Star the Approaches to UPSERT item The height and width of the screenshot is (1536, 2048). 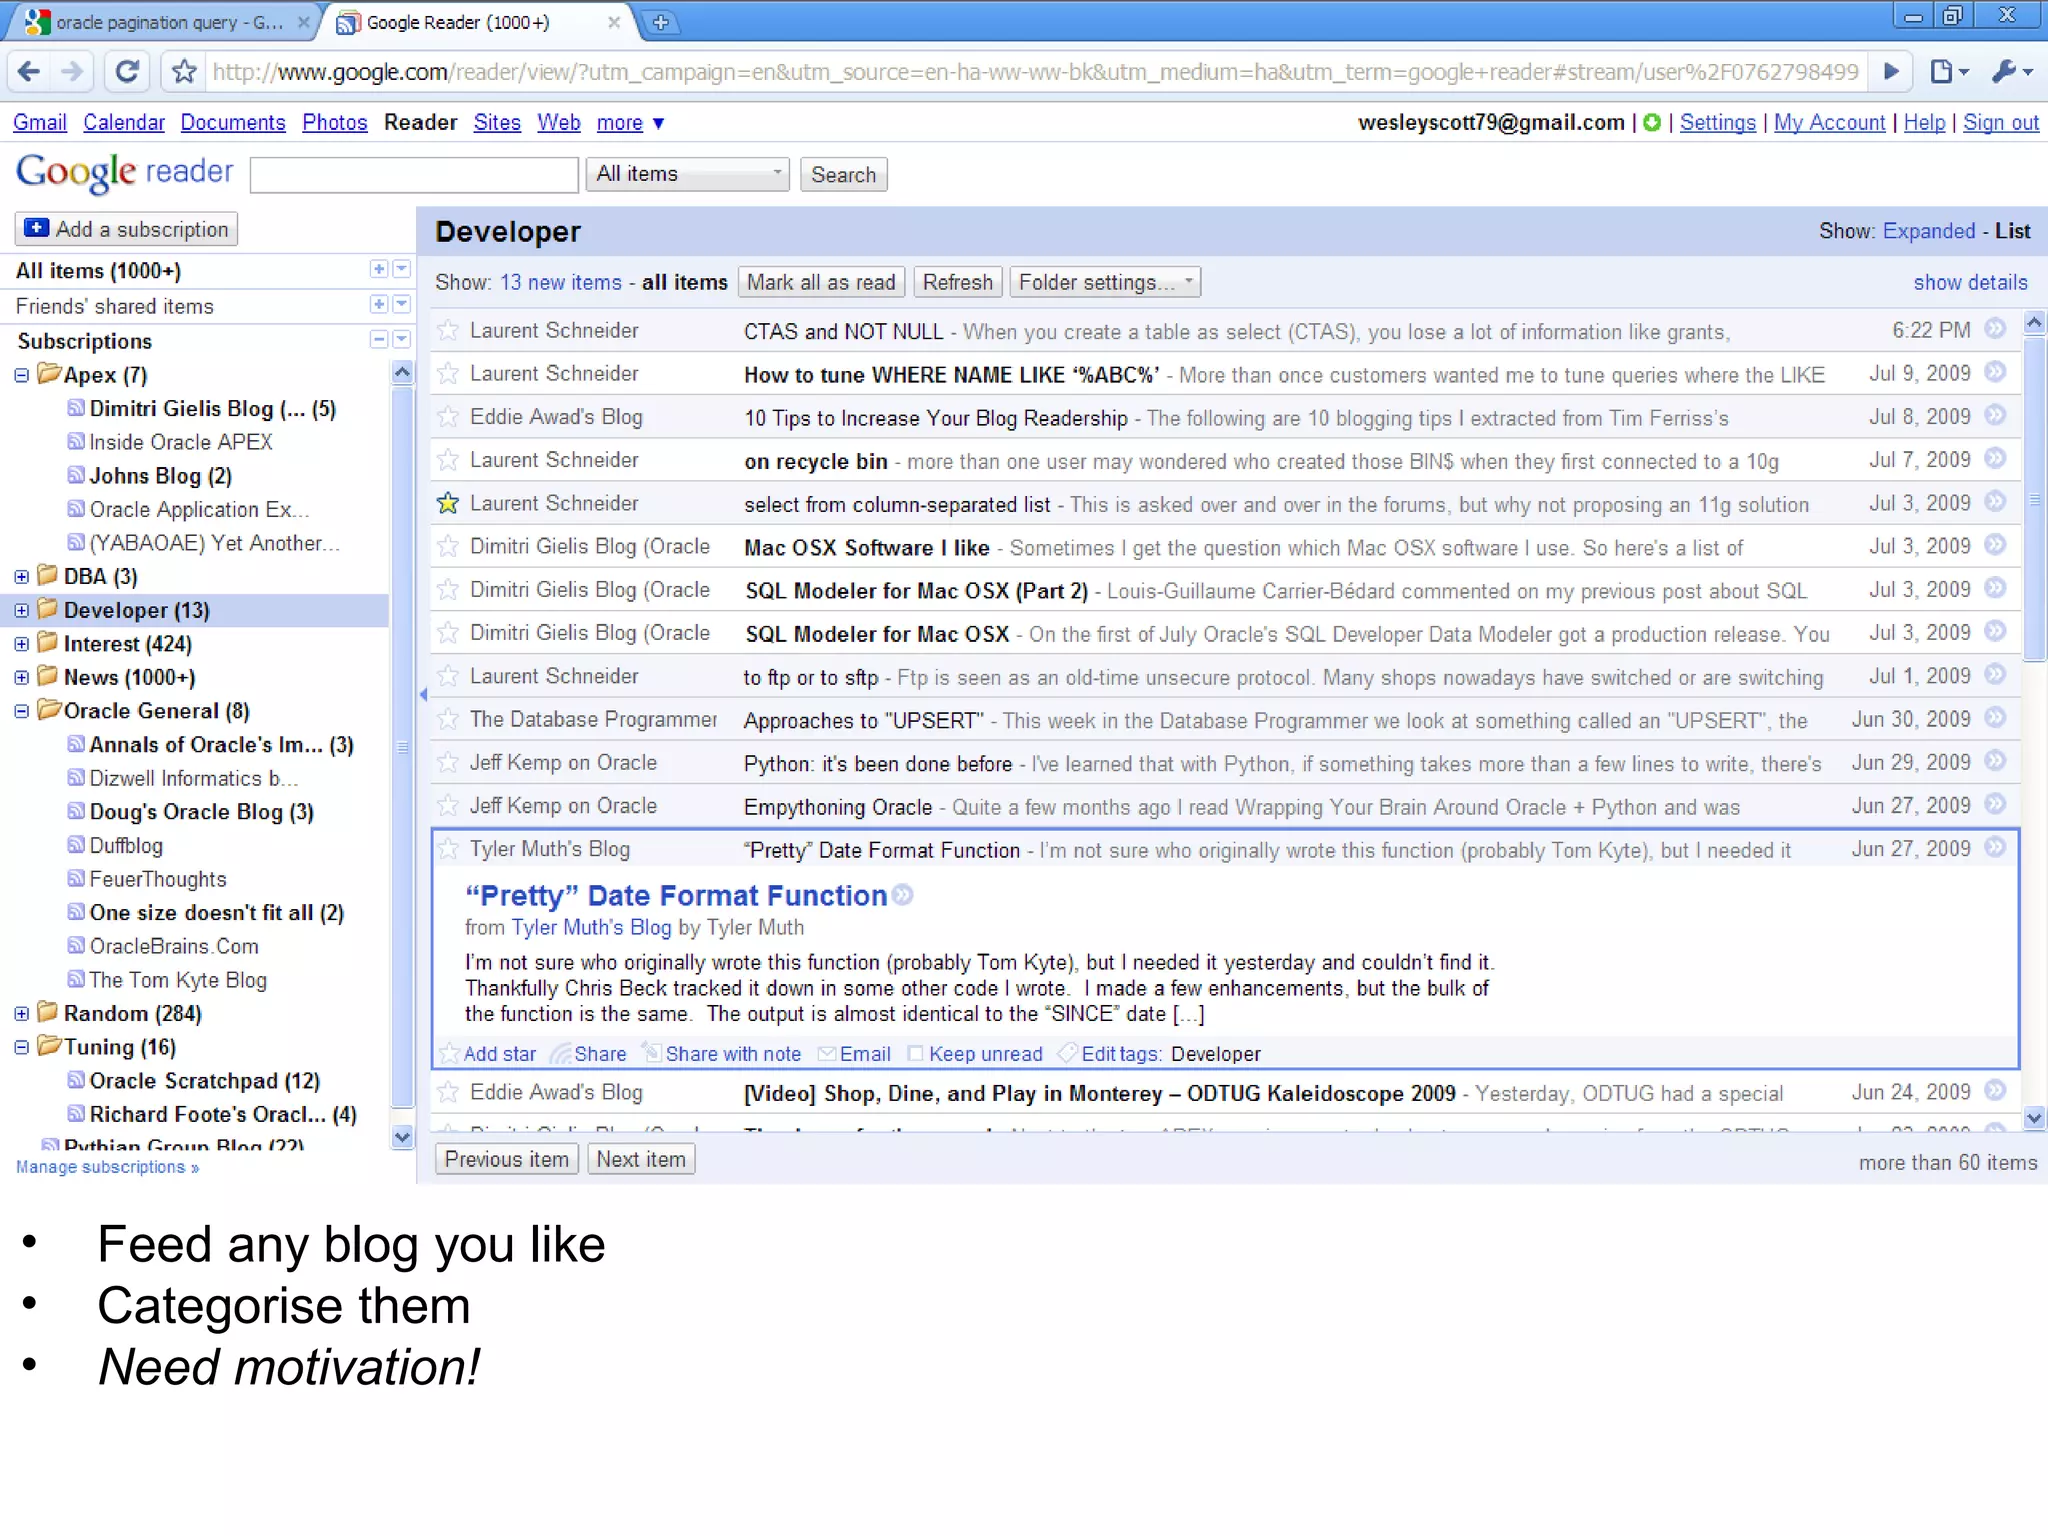pyautogui.click(x=448, y=719)
